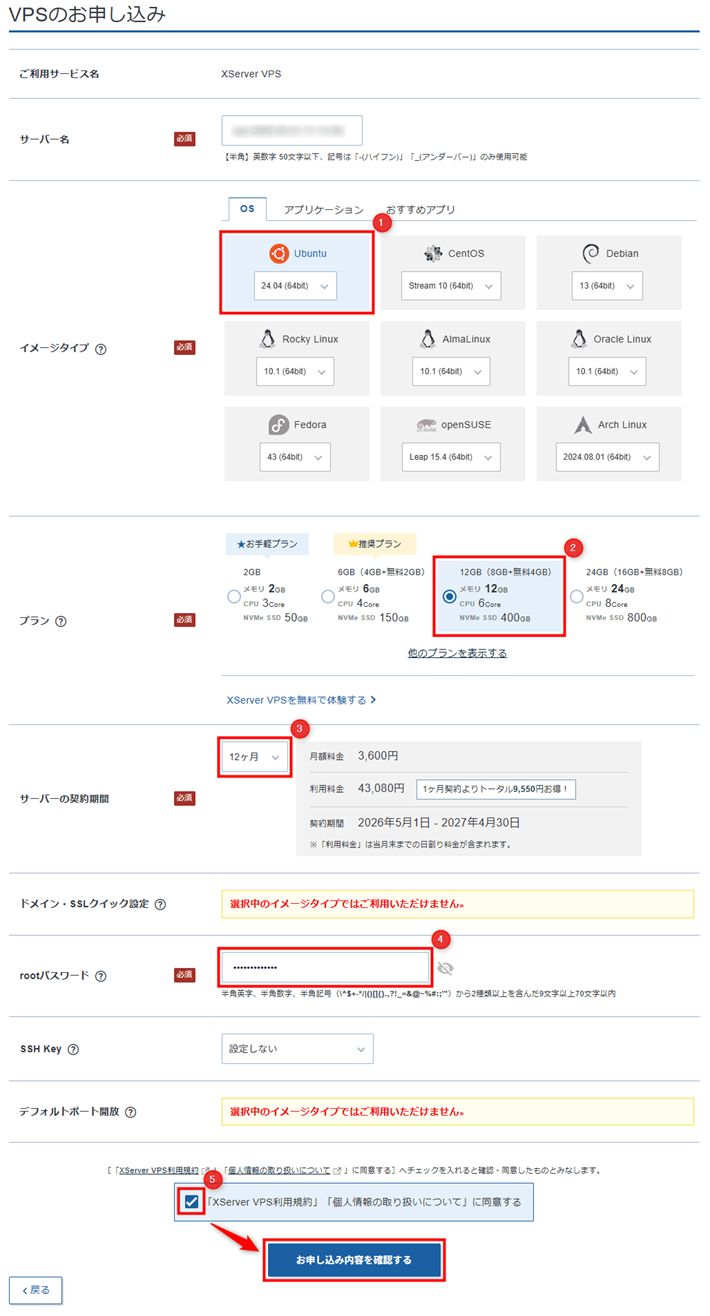Select the 12GB plan radio button
710x1316 pixels.
click(449, 597)
